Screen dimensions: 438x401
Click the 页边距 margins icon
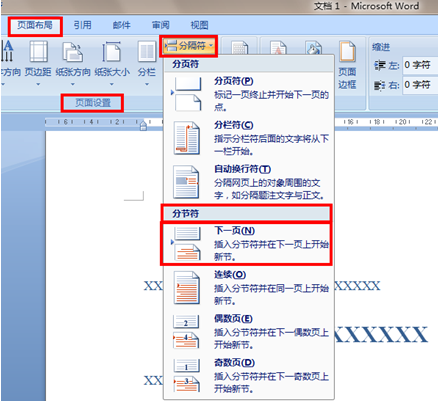[x=39, y=52]
